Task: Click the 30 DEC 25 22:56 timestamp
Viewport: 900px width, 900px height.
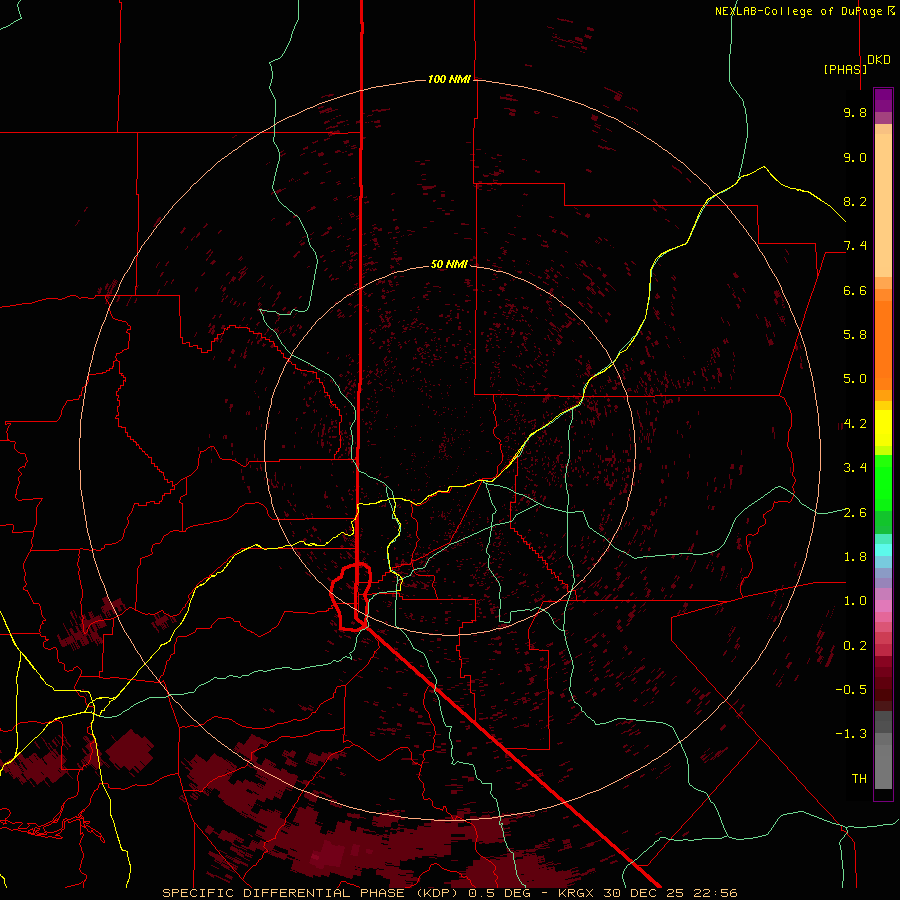Action: click(672, 893)
